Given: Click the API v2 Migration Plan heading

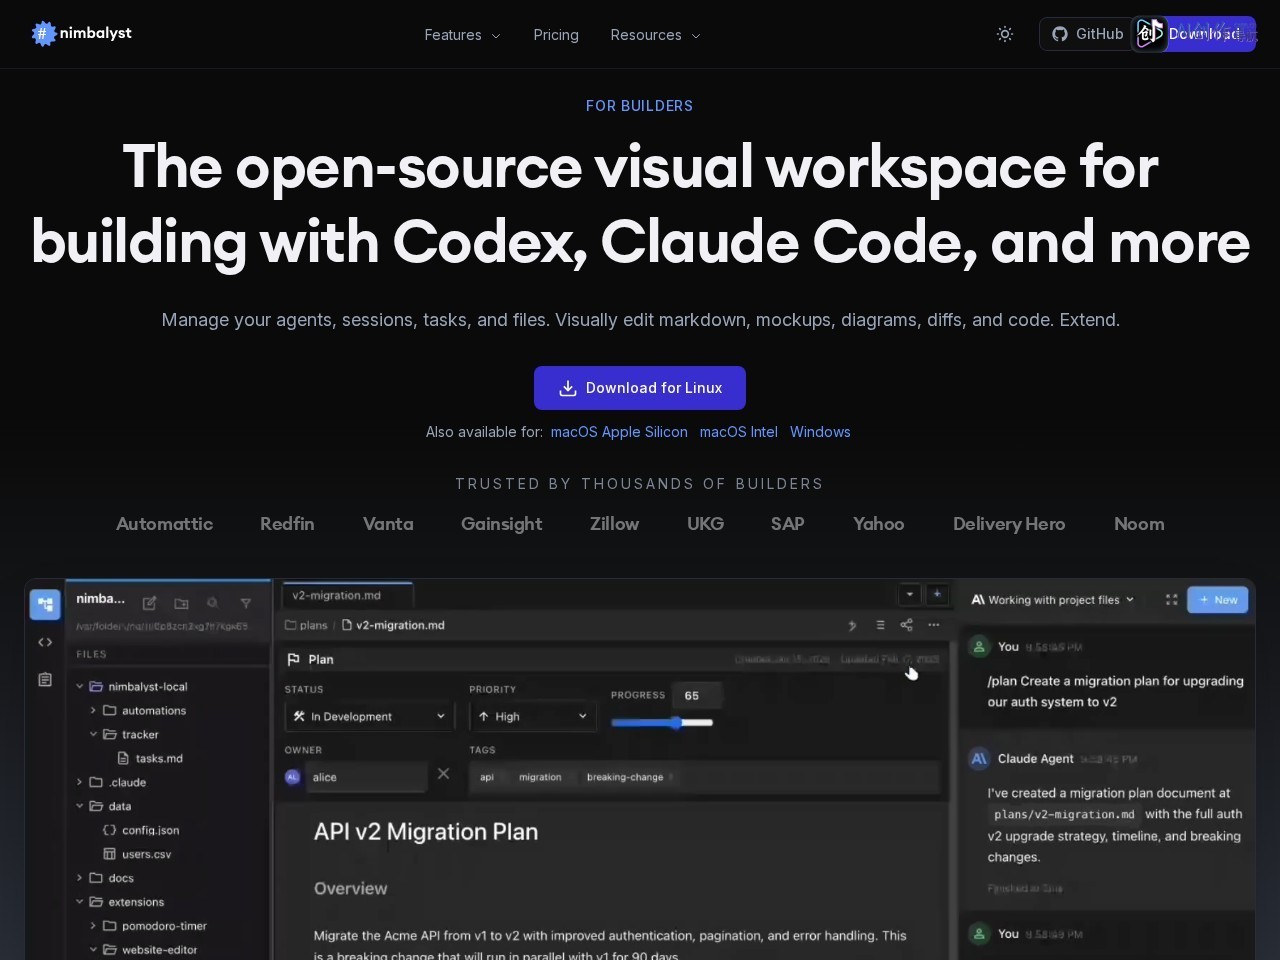Looking at the screenshot, I should [x=426, y=832].
